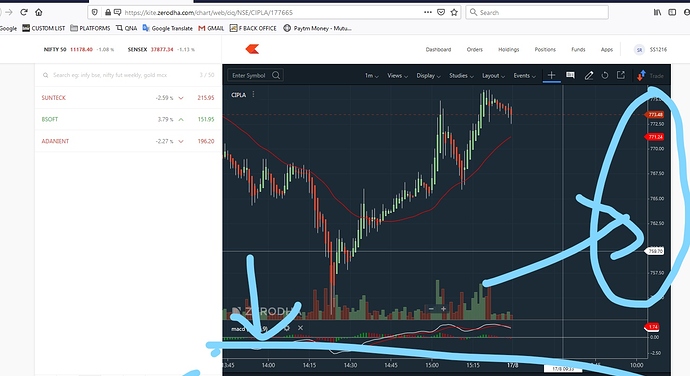Viewport: 690px width, 376px height.
Task: Expand SUNTECK market depth chevron
Action: [x=181, y=98]
